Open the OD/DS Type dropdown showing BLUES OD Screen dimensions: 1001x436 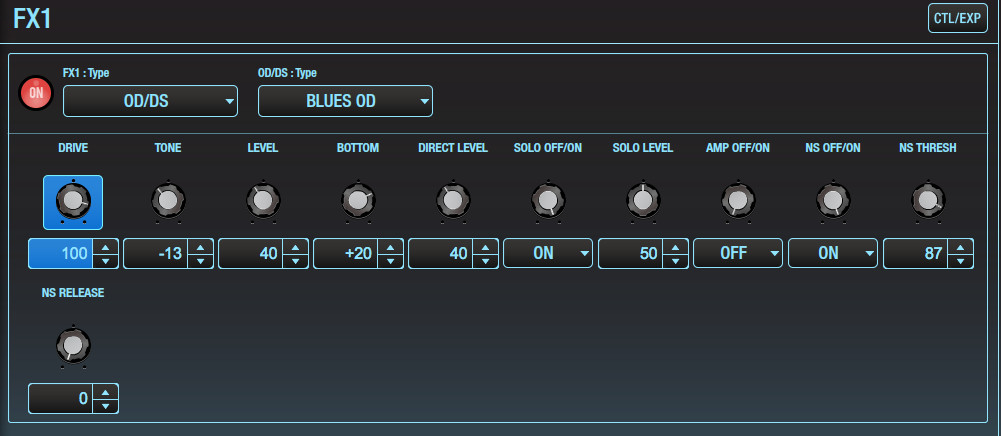345,101
